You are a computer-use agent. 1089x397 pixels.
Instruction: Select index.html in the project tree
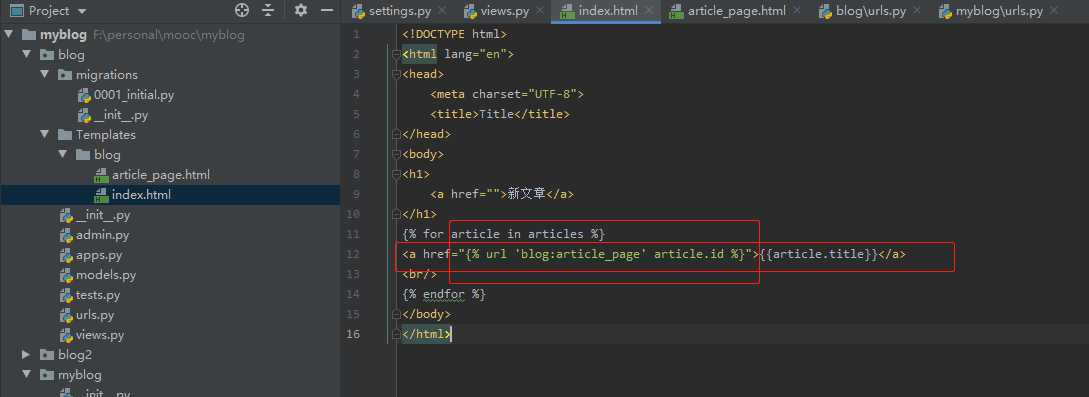(141, 195)
